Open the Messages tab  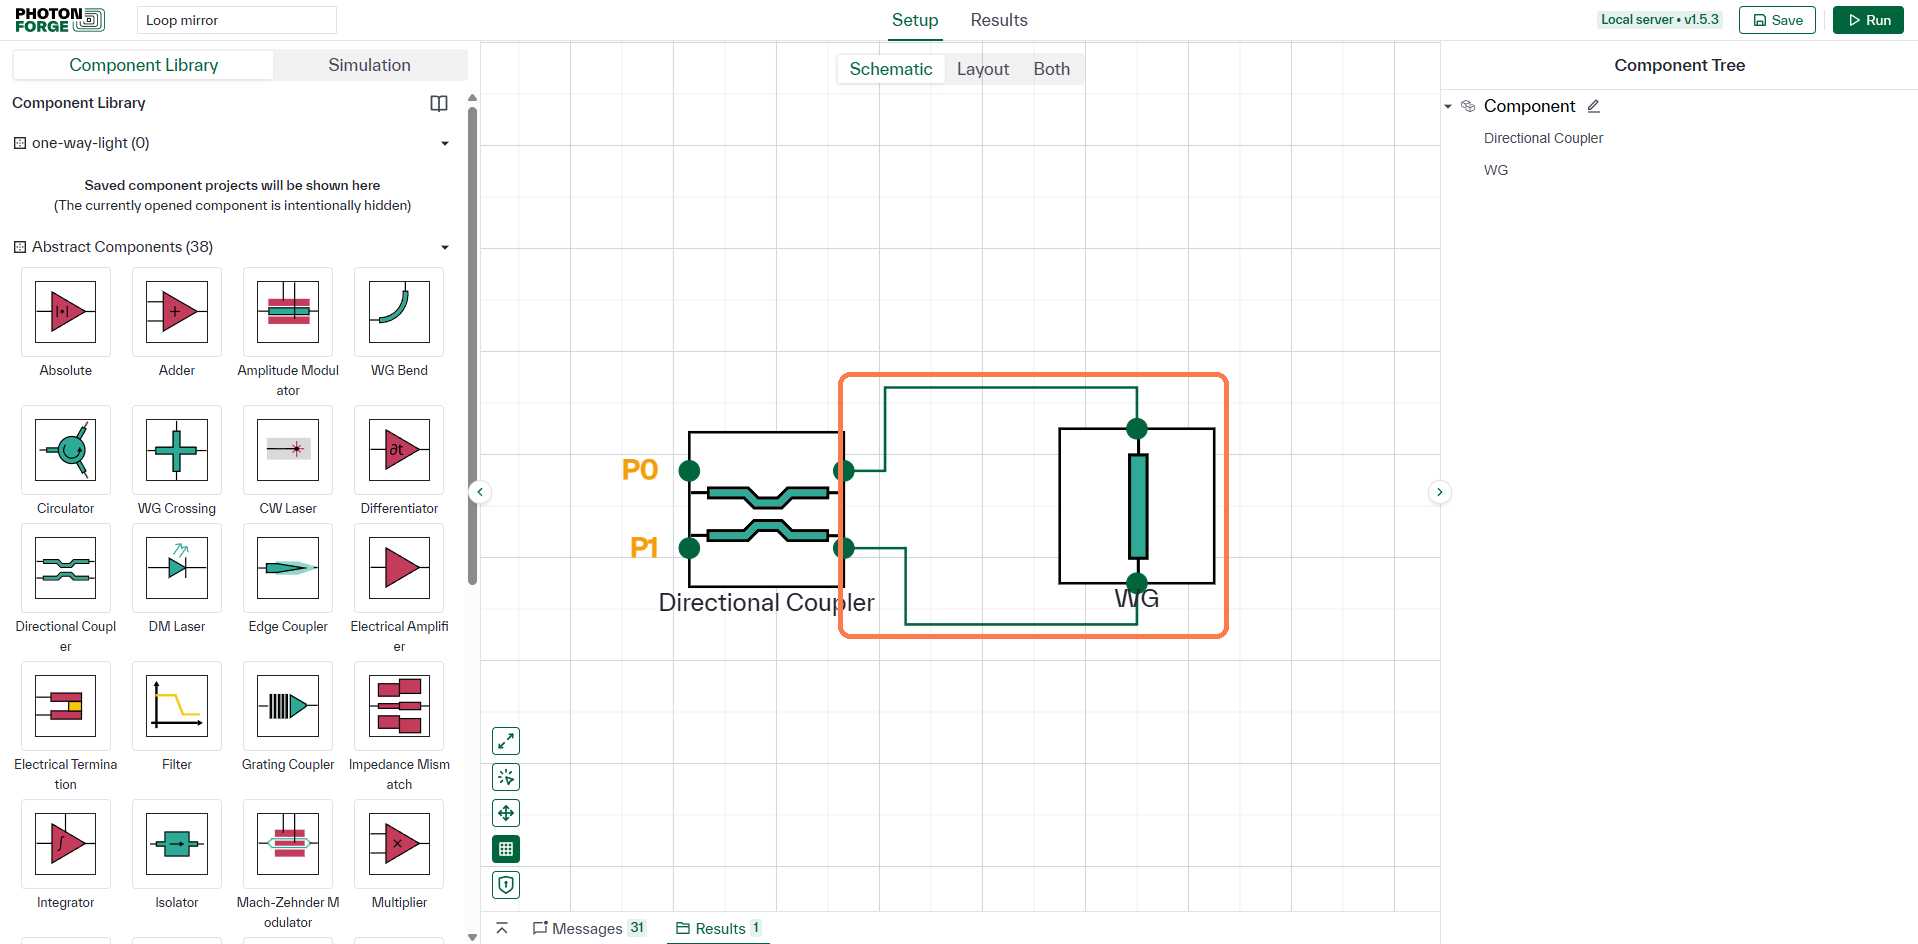point(589,929)
